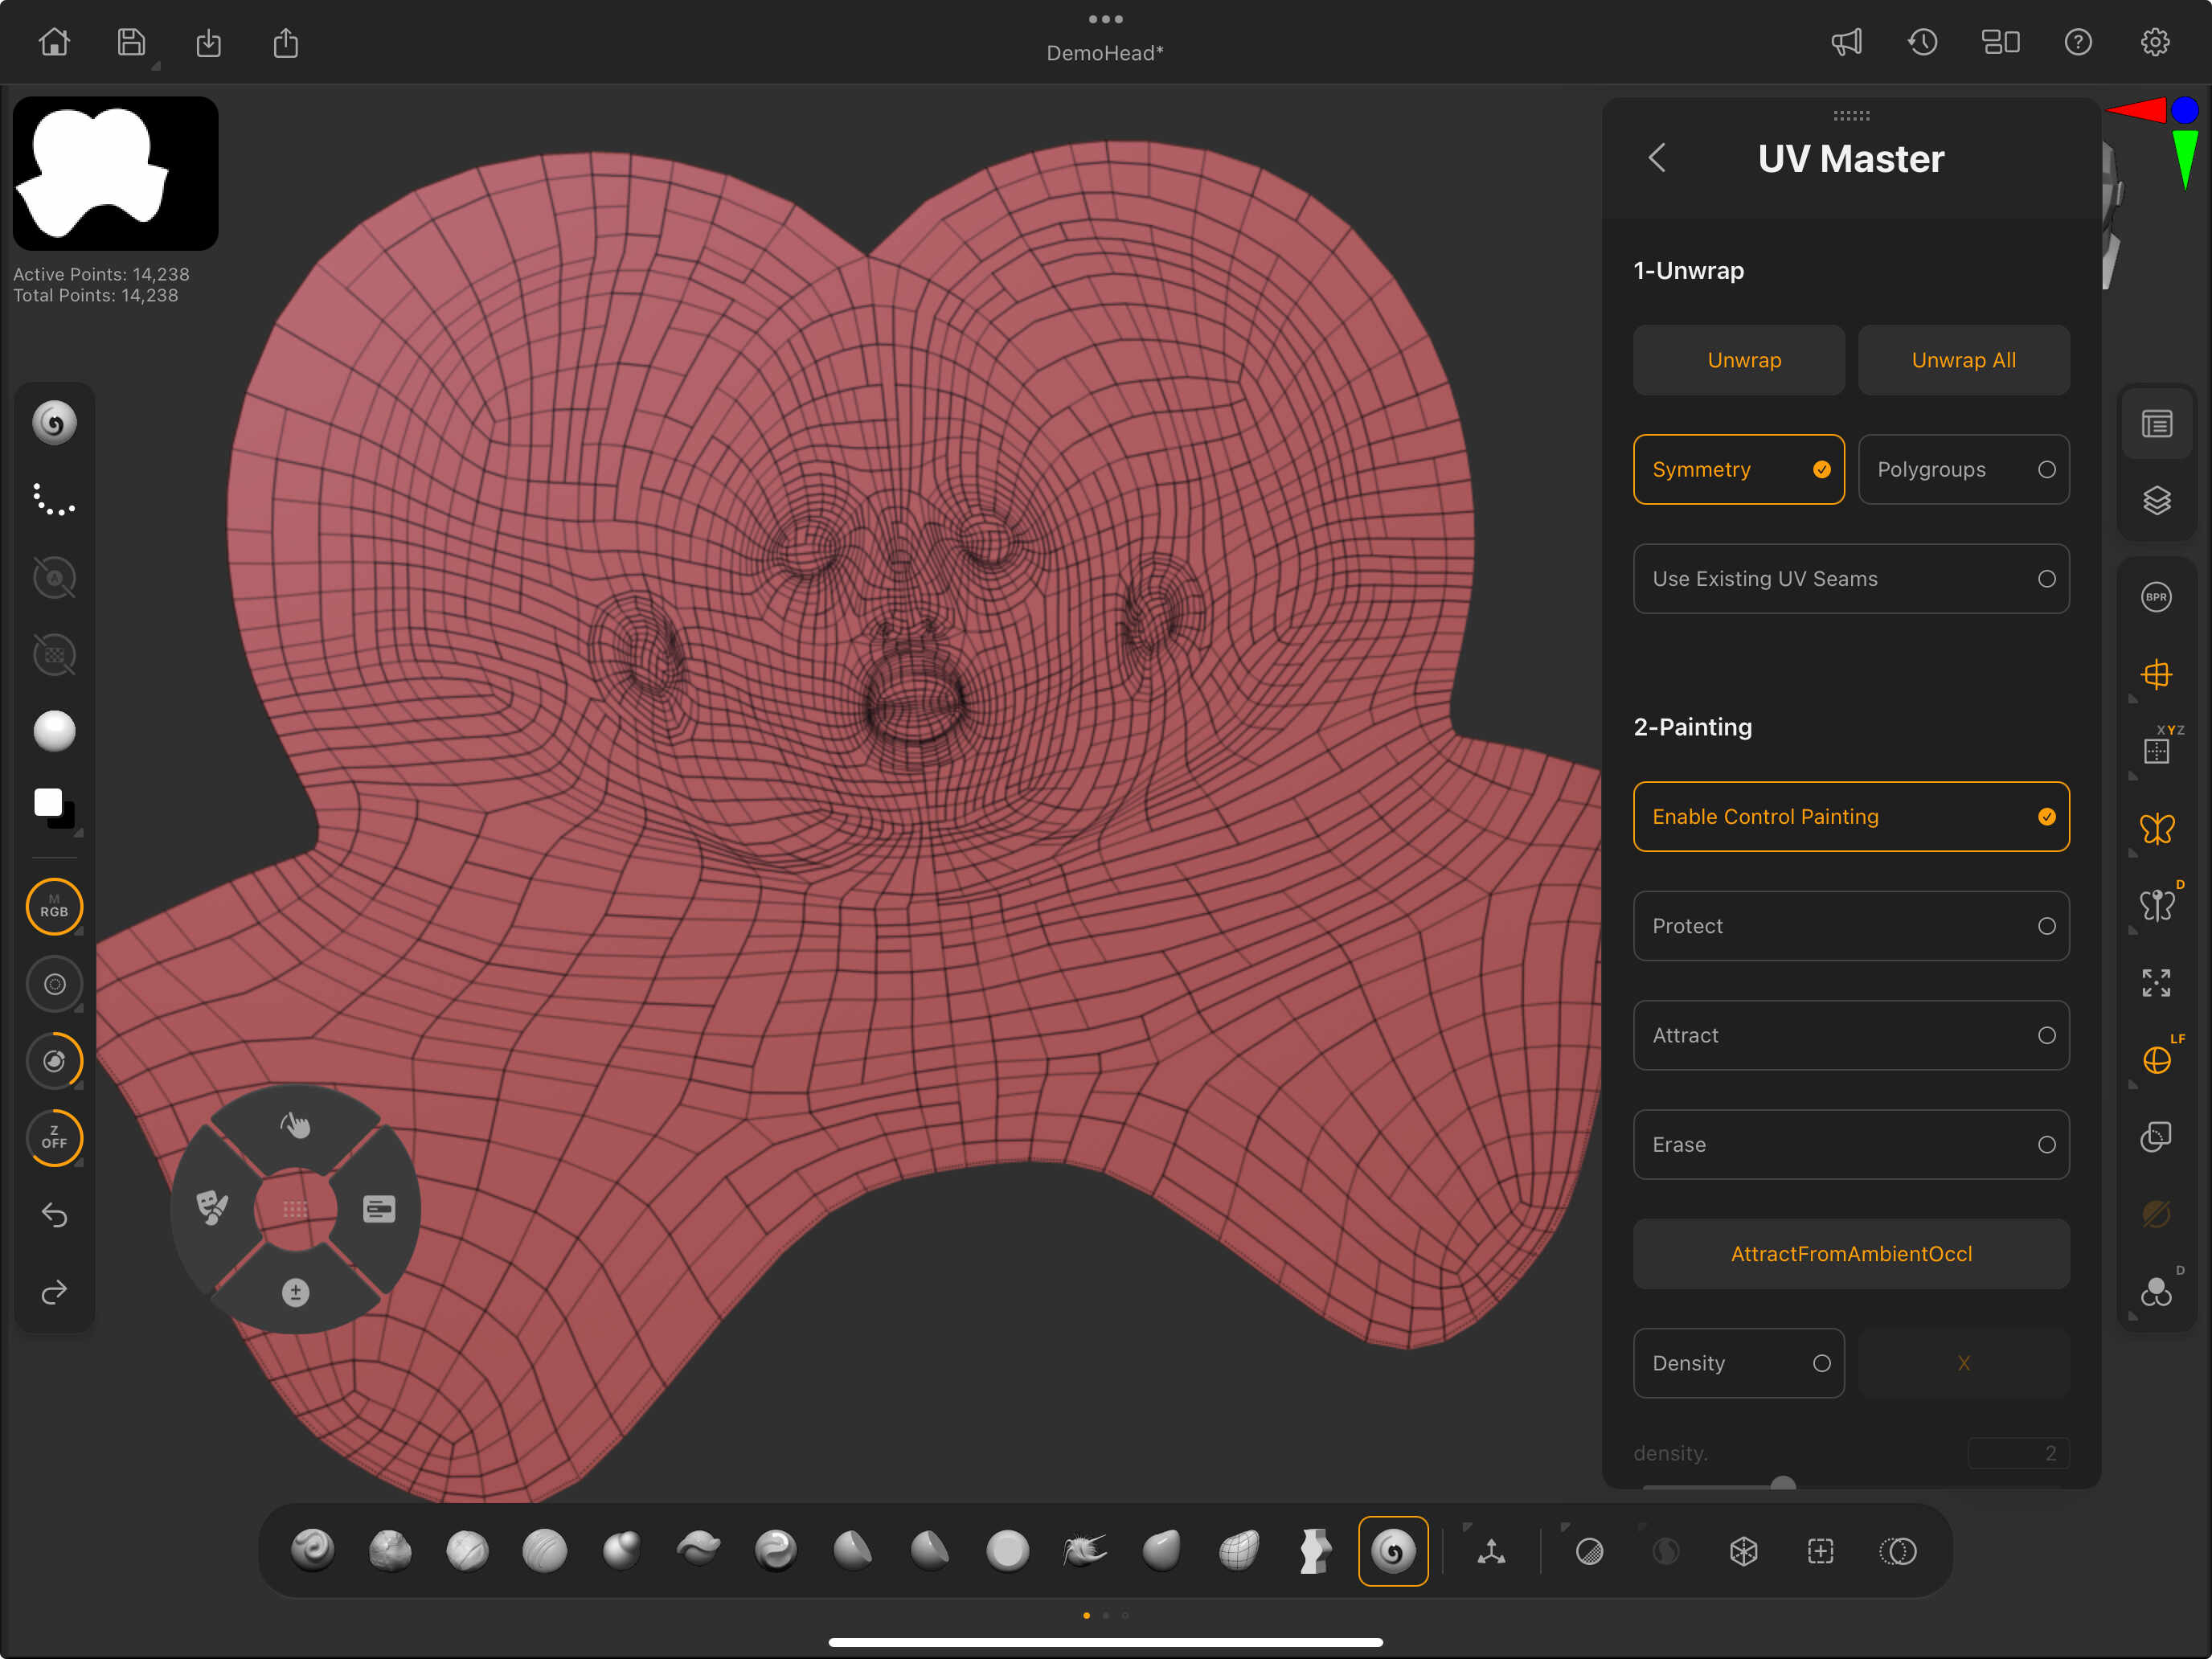The height and width of the screenshot is (1659, 2212).
Task: Go back using UV Master chevron
Action: [1657, 158]
